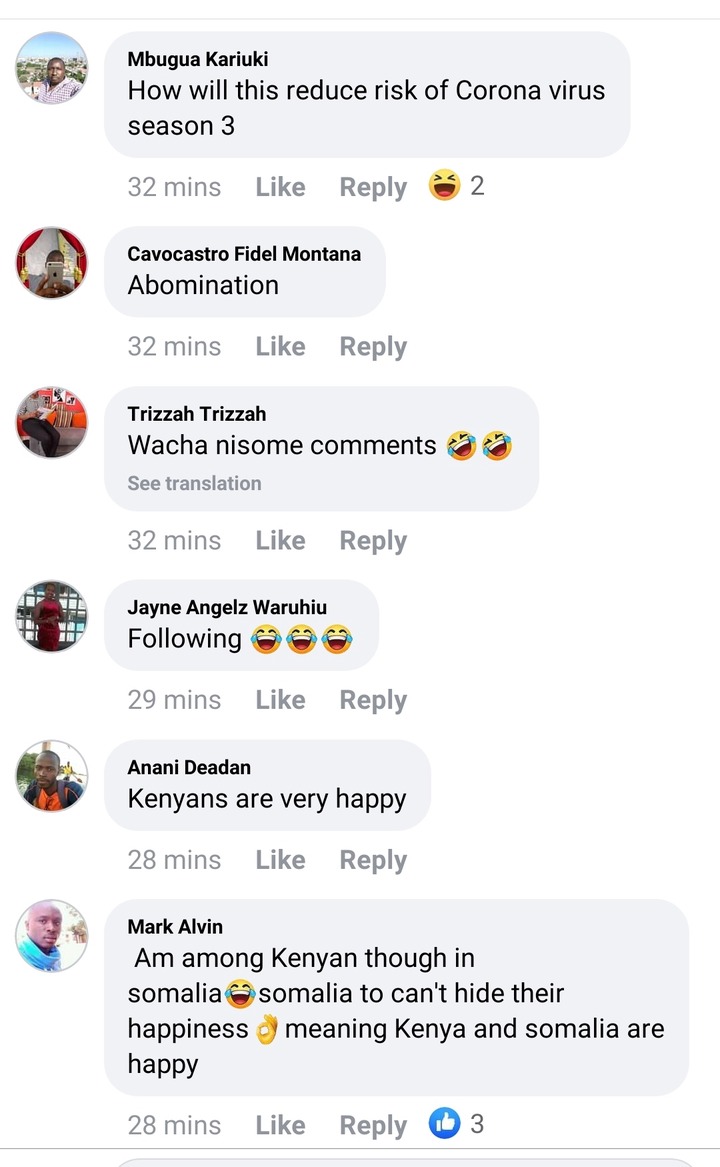Like the 'Following' comment by Jayne
Viewport: 720px width, 1167px height.
(280, 700)
